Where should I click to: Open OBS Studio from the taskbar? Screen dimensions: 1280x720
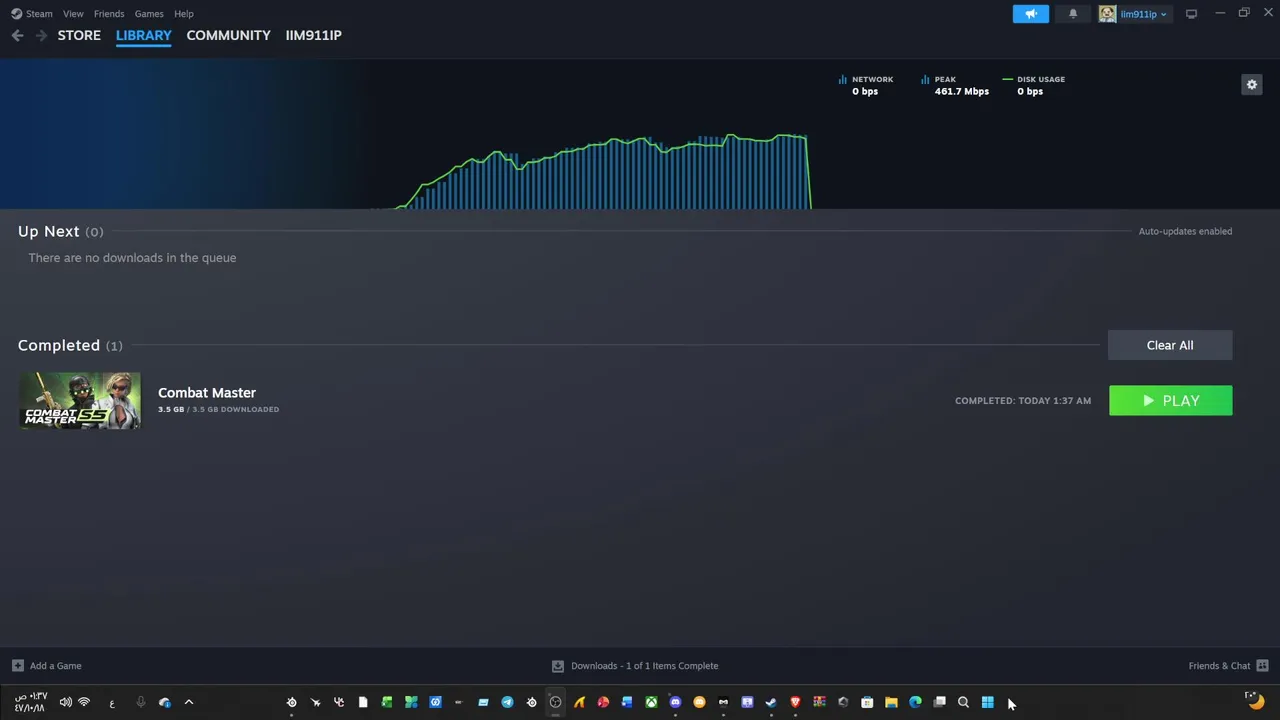555,702
